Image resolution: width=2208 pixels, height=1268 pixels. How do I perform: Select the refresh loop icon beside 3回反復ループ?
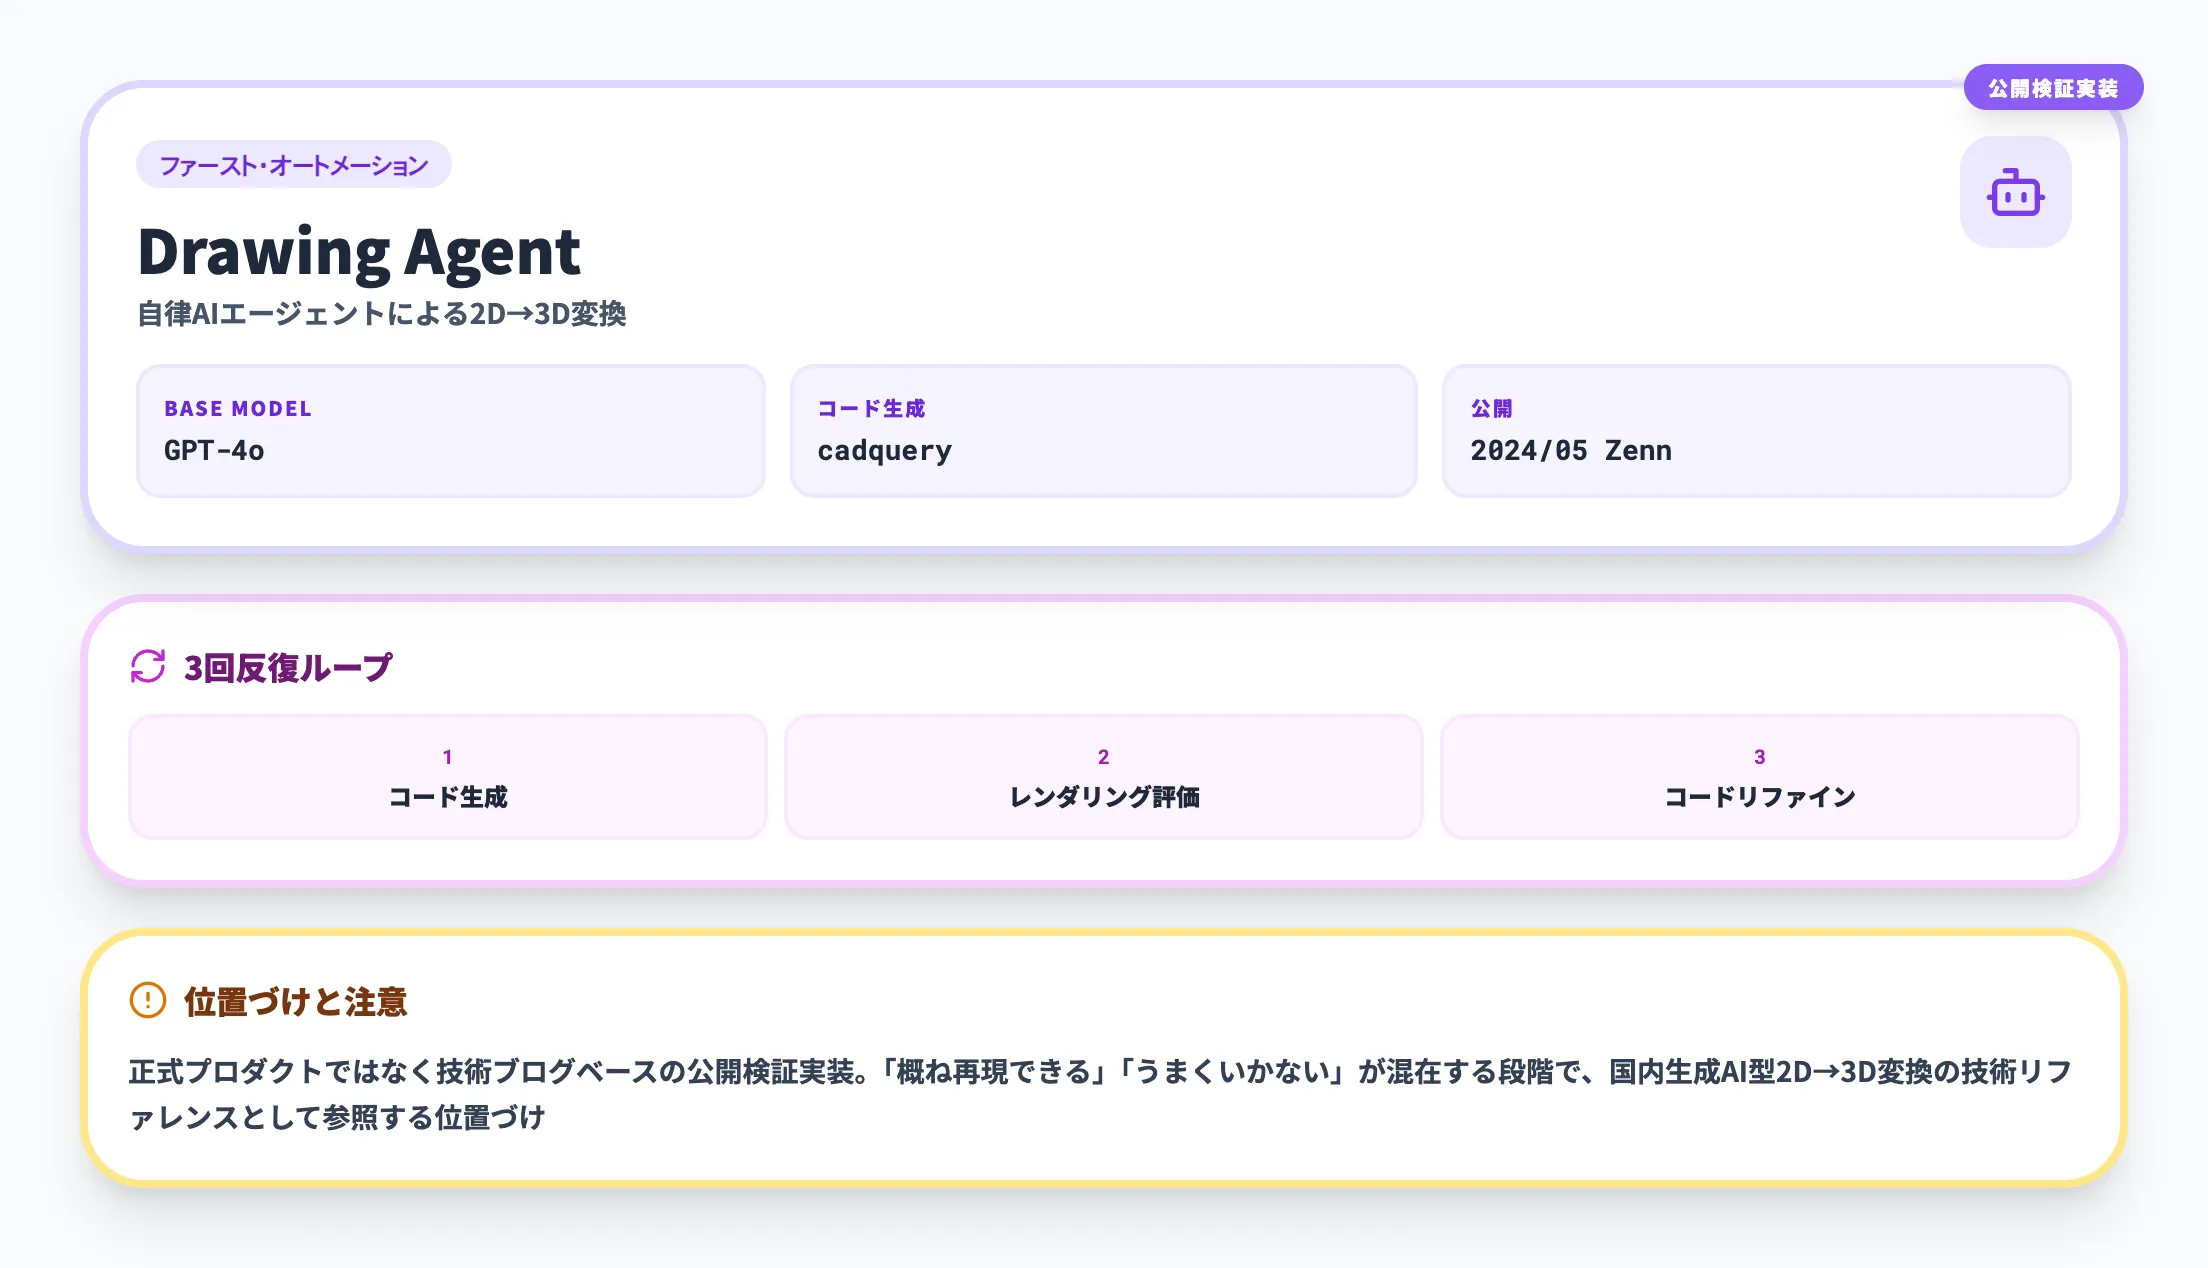pyautogui.click(x=147, y=665)
